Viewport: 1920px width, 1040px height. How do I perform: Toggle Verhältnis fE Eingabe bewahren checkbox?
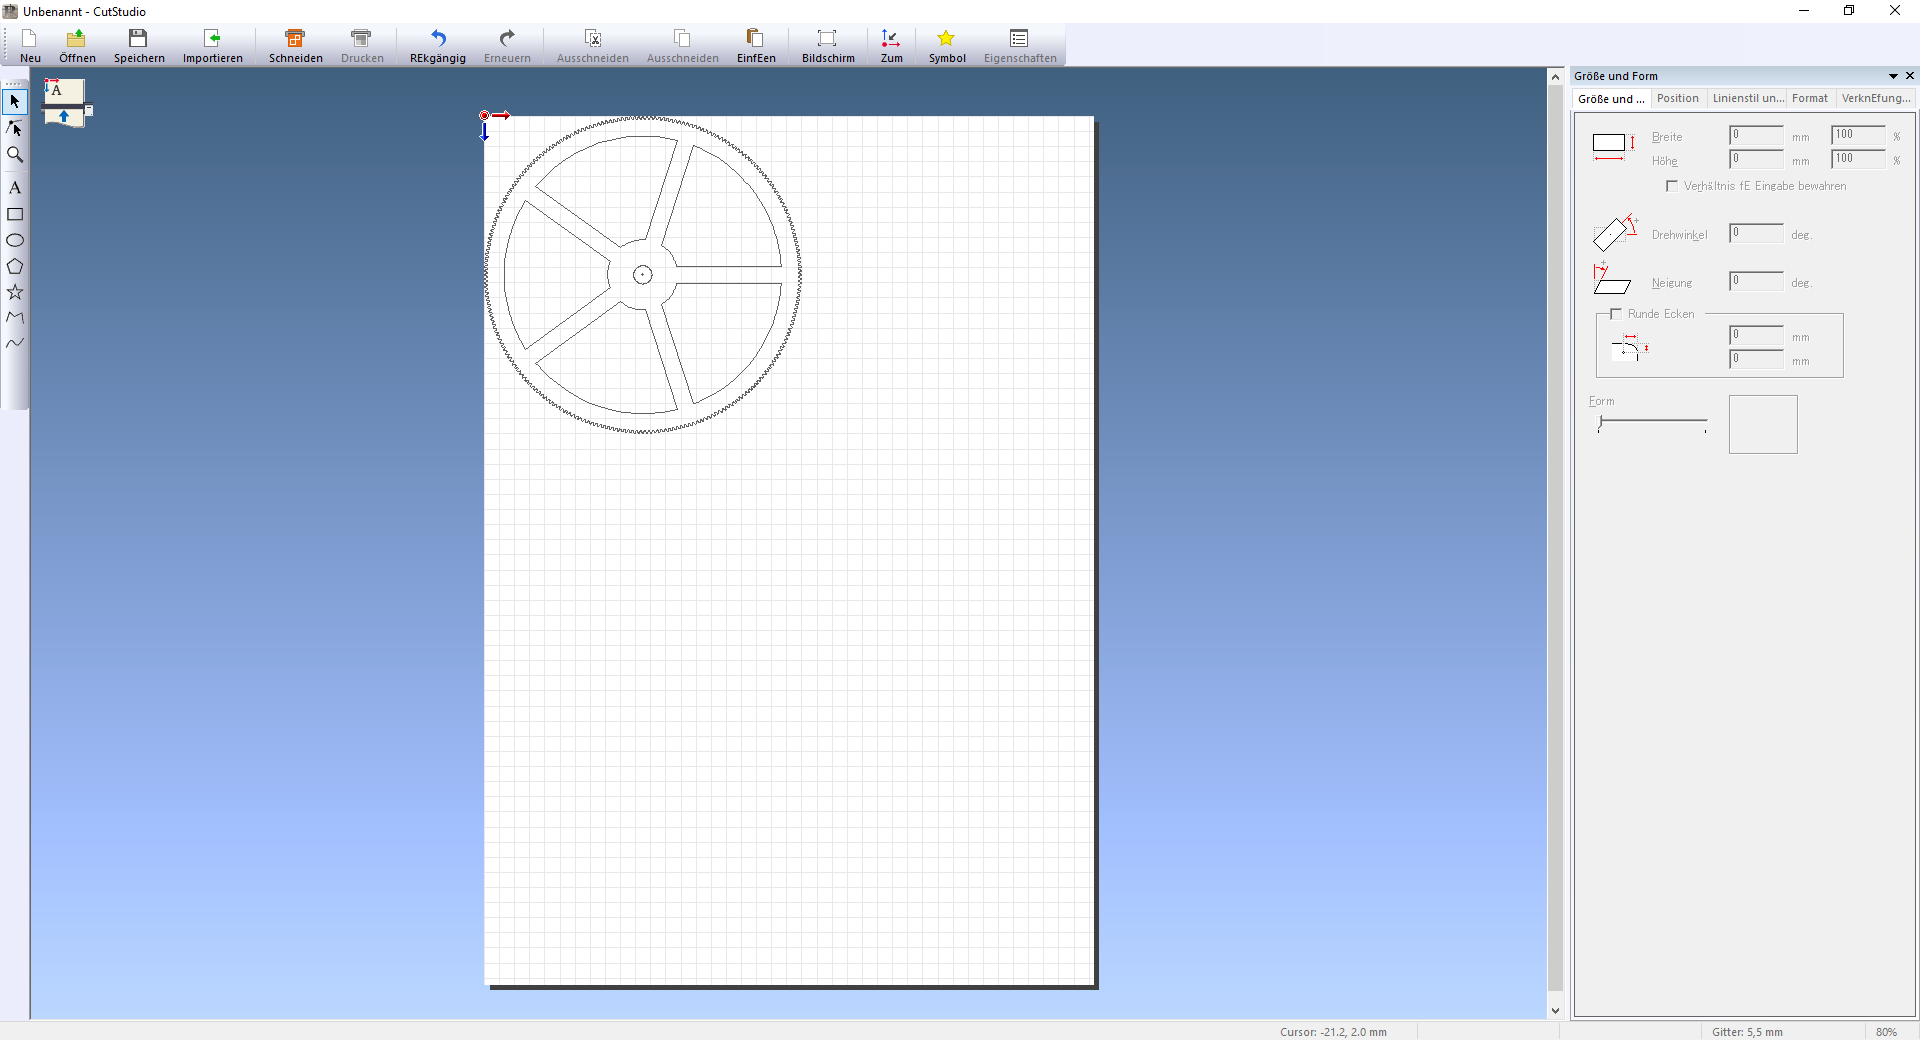[1672, 186]
